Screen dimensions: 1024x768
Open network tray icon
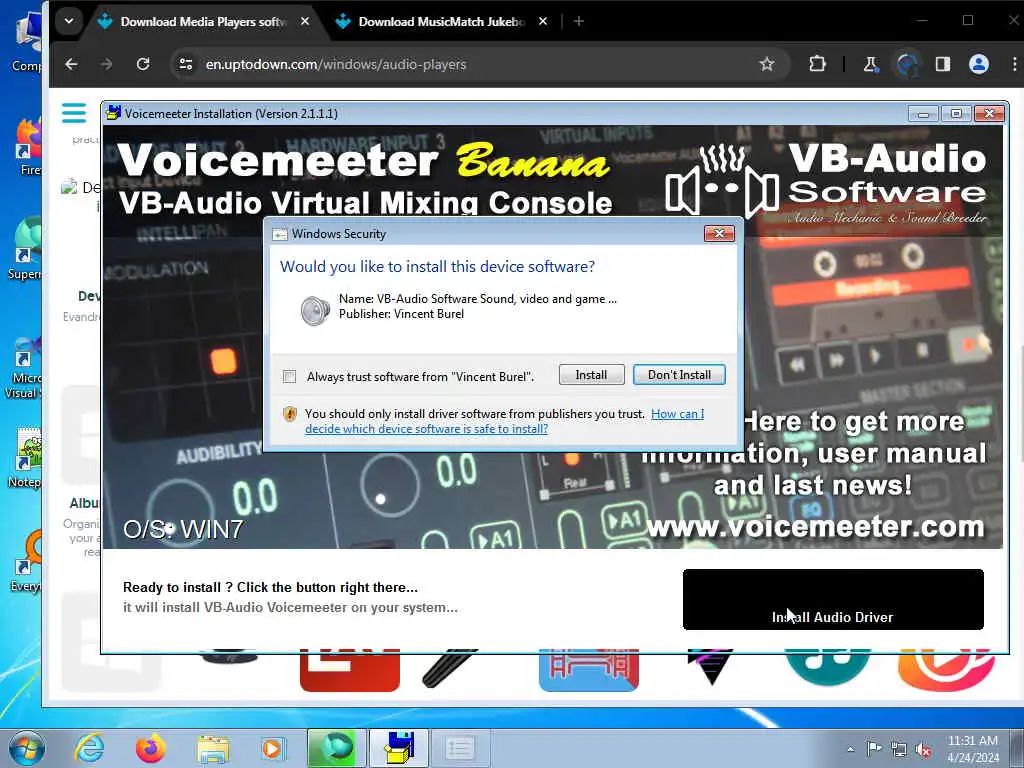899,749
